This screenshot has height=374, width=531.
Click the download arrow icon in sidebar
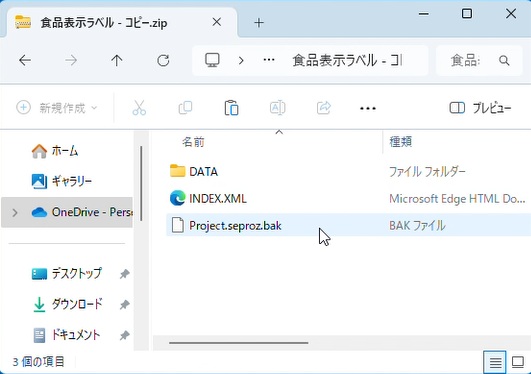point(39,304)
